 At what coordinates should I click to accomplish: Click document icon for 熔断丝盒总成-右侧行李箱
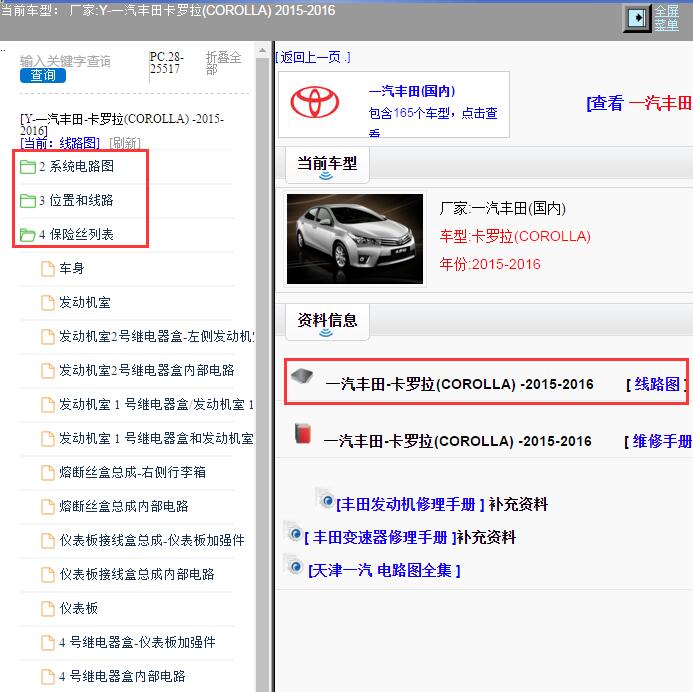pyautogui.click(x=48, y=472)
